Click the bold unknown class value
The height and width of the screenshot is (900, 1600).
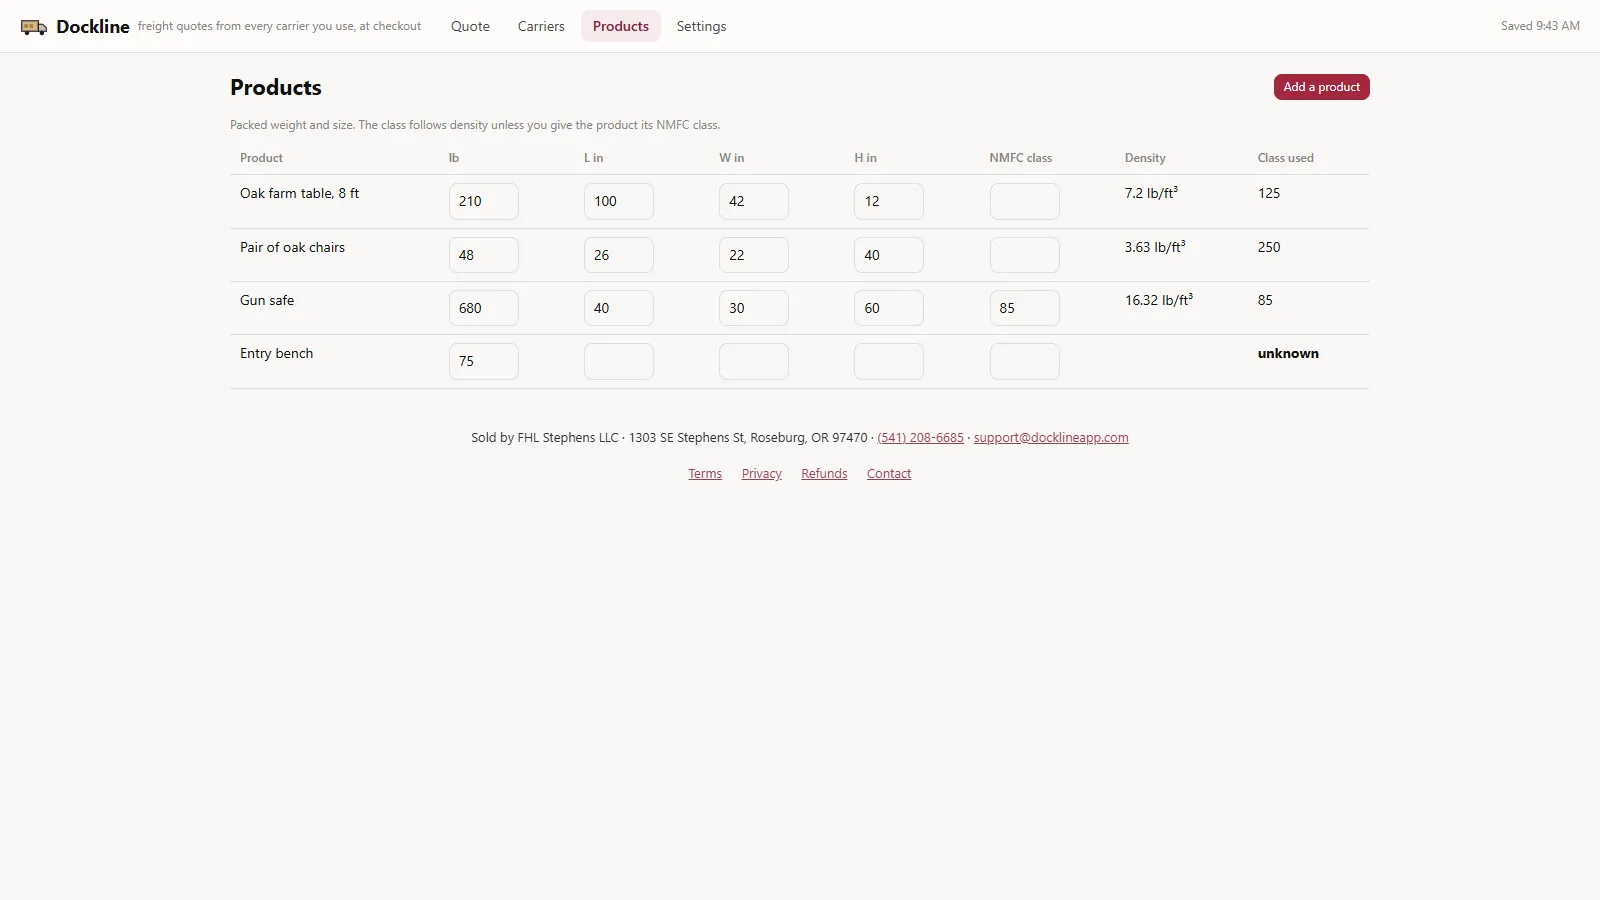click(x=1288, y=354)
